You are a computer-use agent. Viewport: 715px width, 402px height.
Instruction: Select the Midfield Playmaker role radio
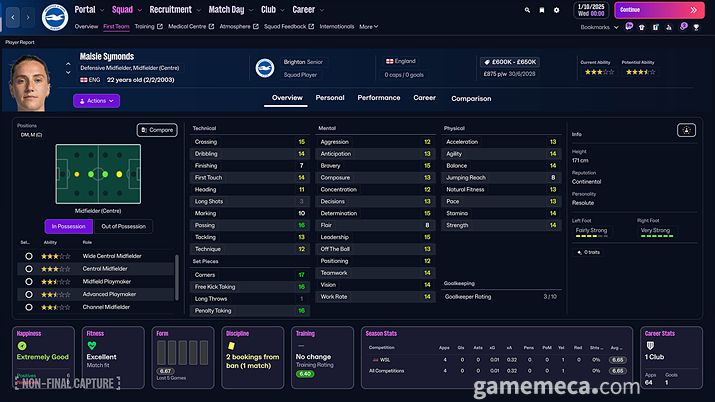click(x=28, y=281)
